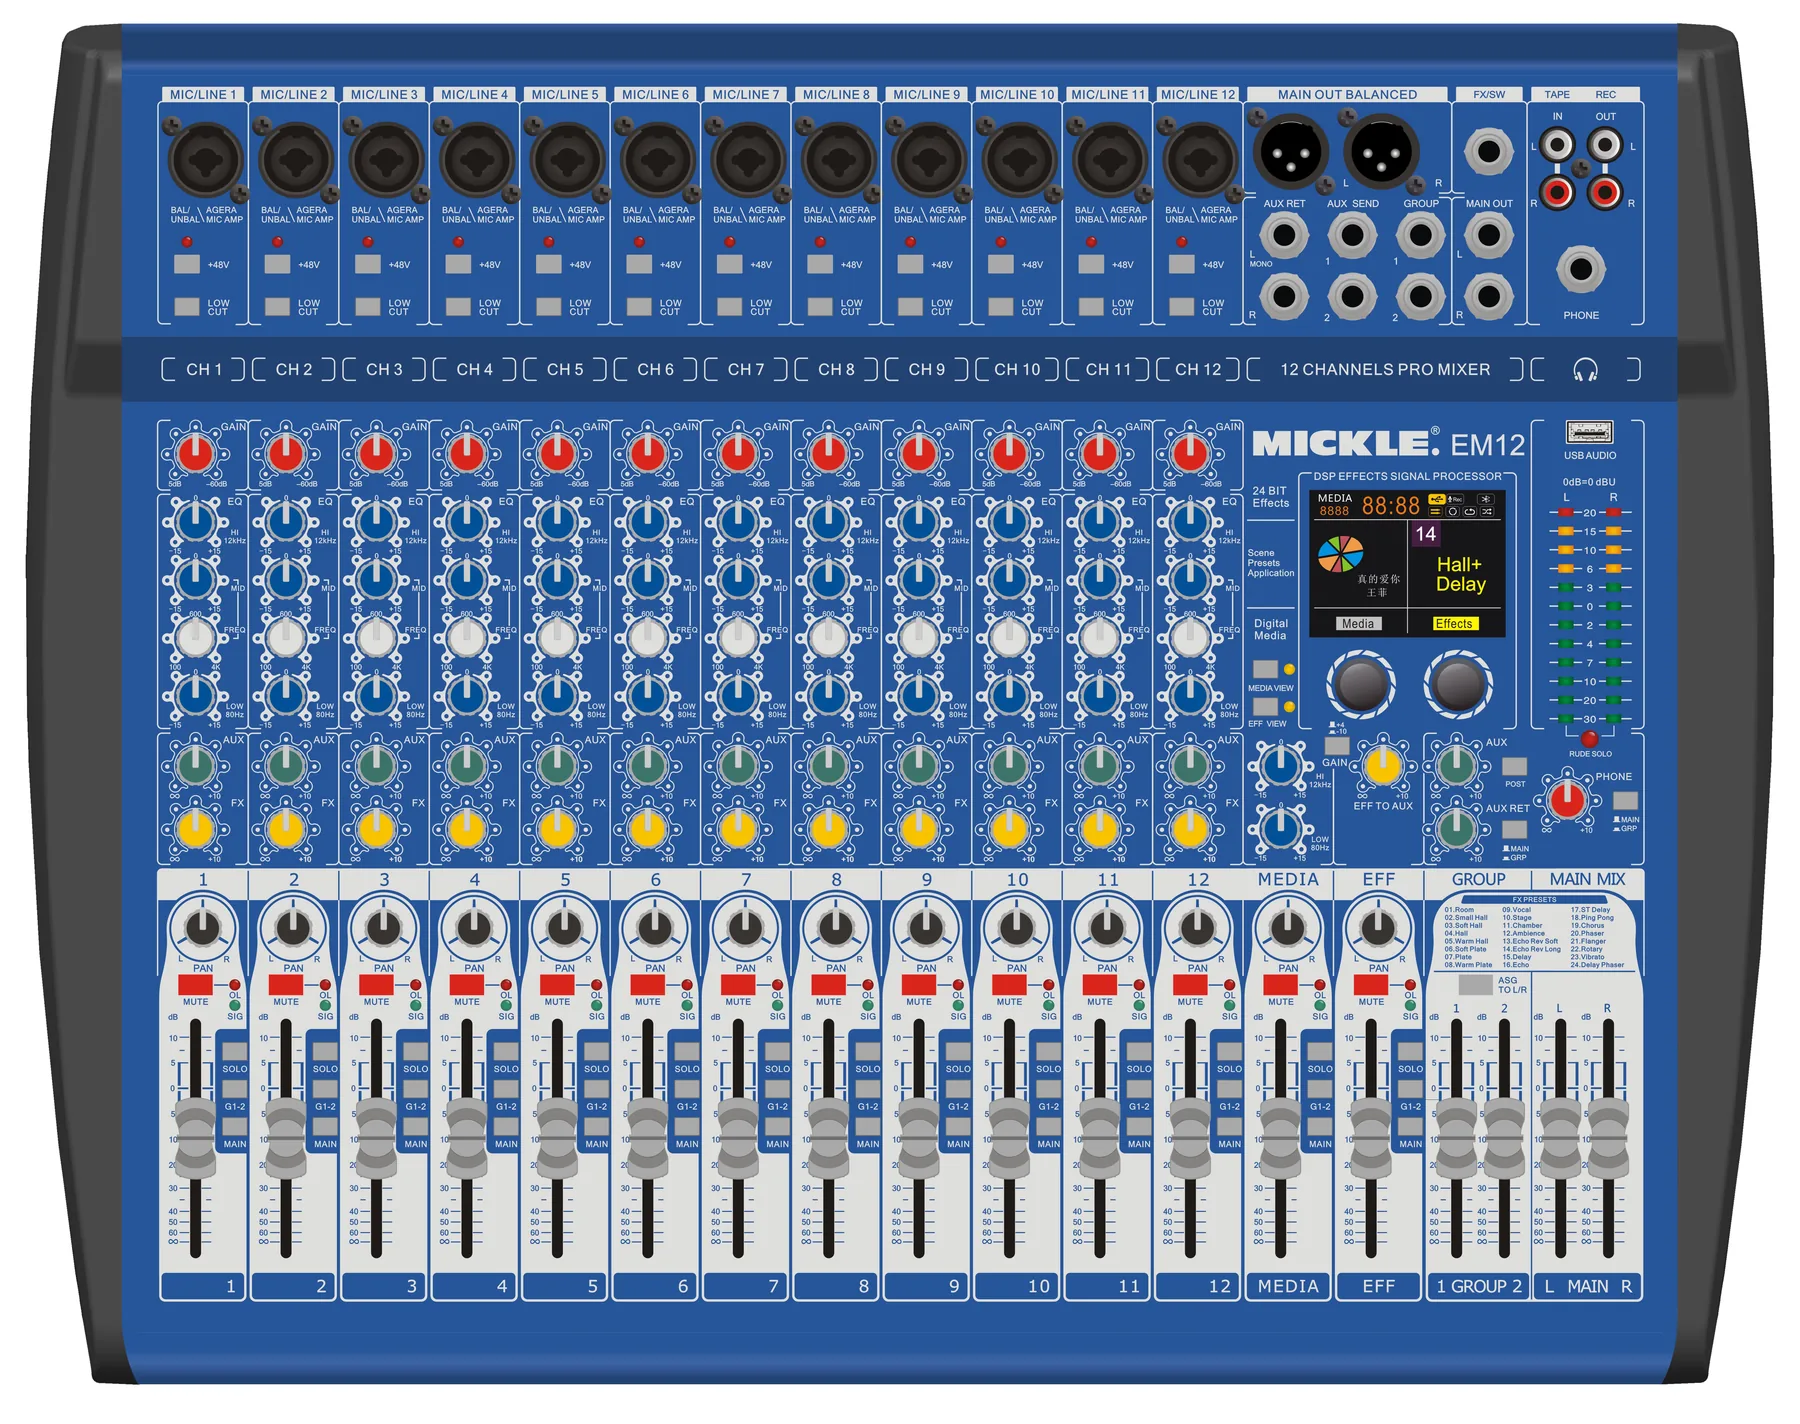Click the MIC/LINE 1 combo input jack
This screenshot has height=1424, width=1800.
click(205, 160)
